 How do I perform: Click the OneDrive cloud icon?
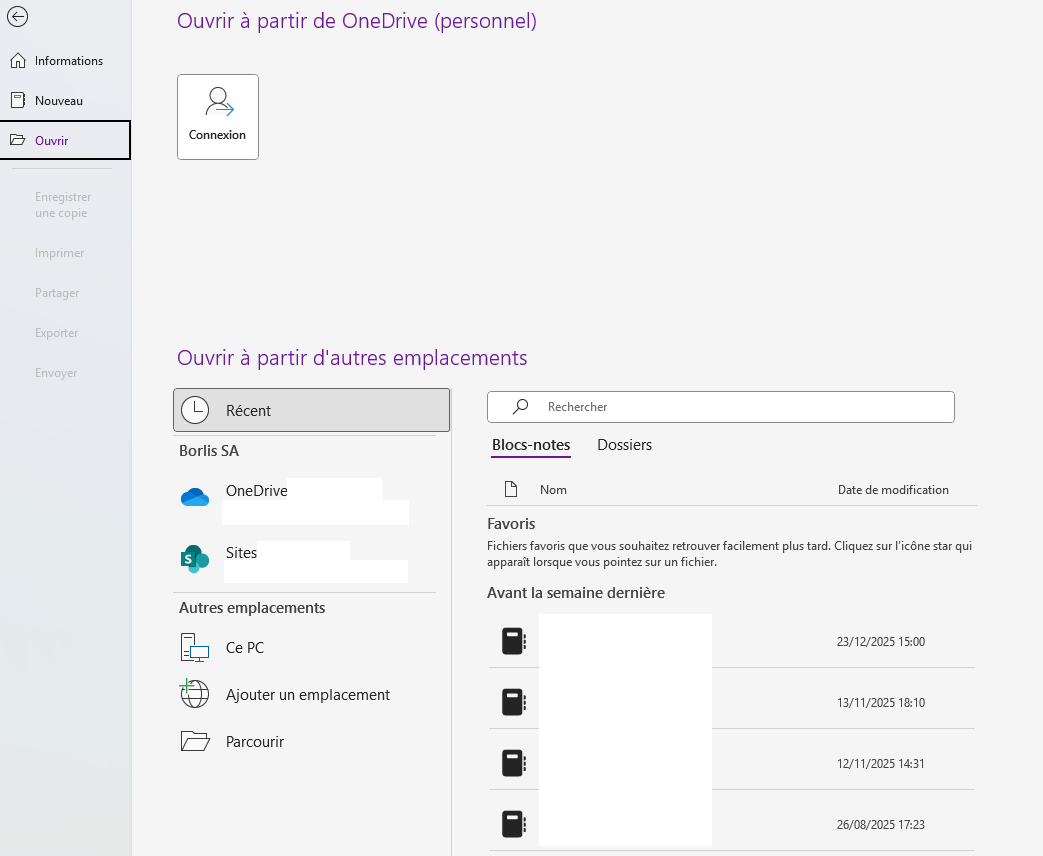pos(195,497)
